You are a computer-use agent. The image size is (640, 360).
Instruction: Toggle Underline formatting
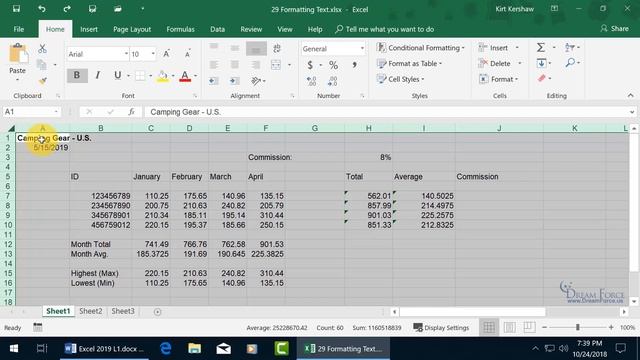point(118,75)
